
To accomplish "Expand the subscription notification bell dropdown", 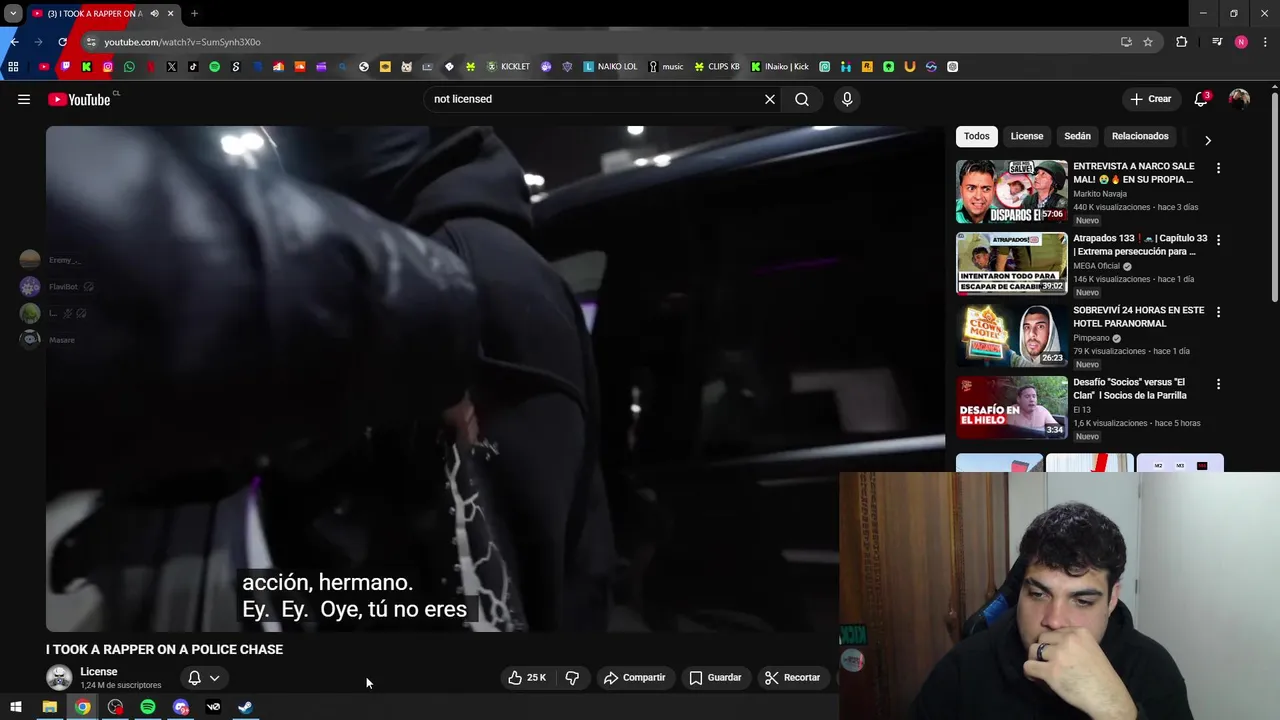I will (204, 678).
